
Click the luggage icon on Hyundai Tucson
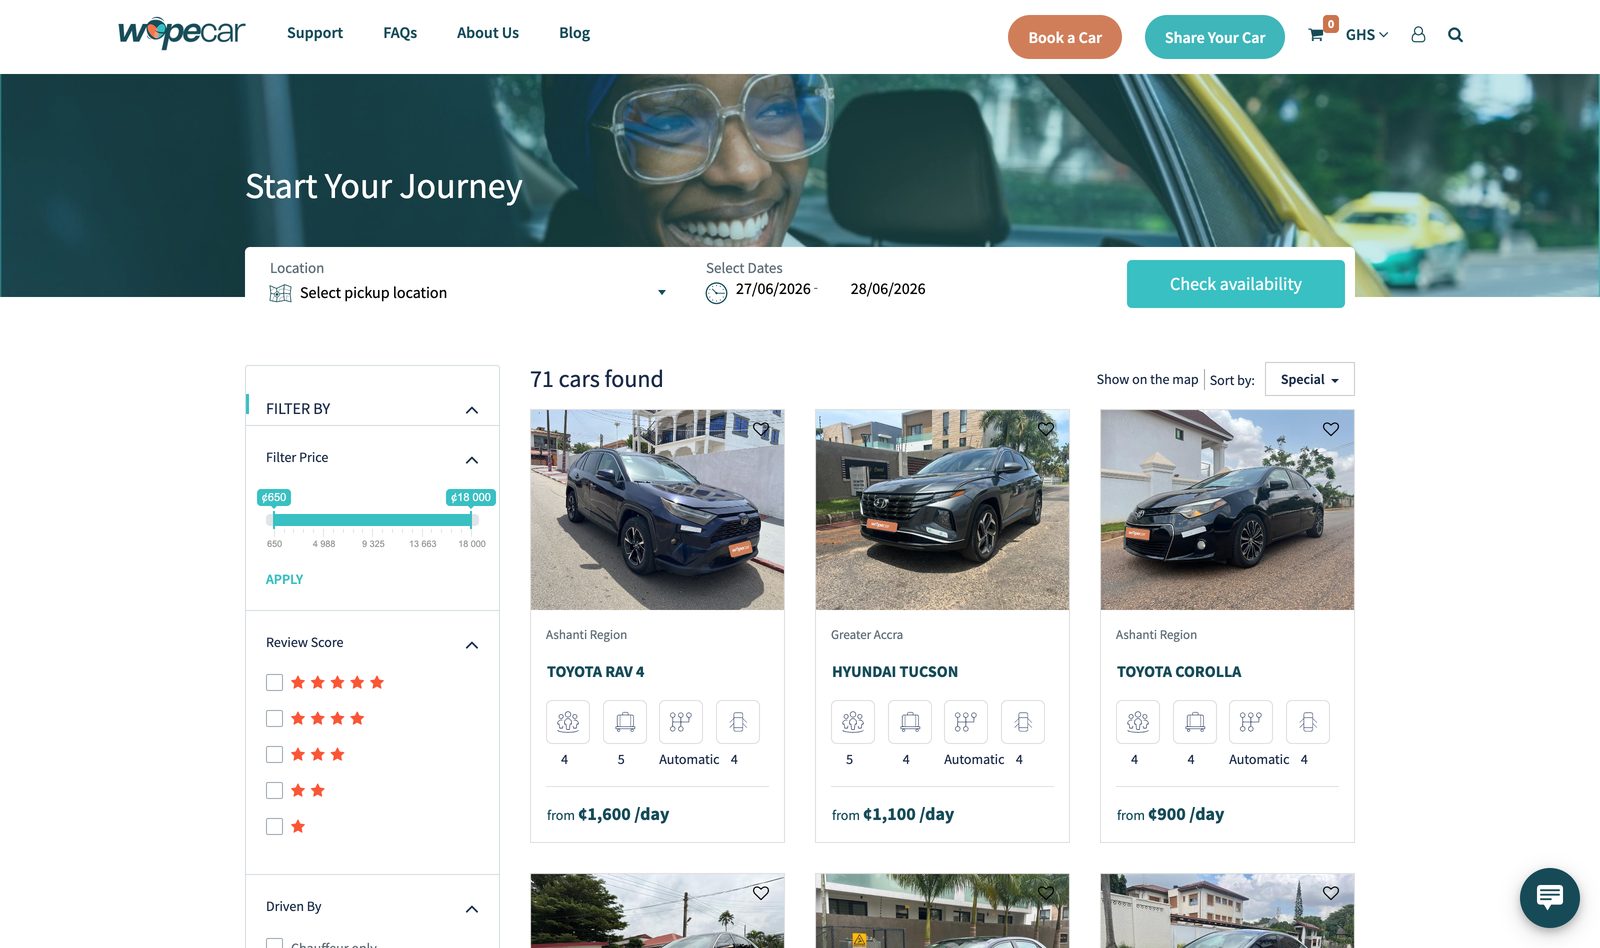[x=910, y=722]
